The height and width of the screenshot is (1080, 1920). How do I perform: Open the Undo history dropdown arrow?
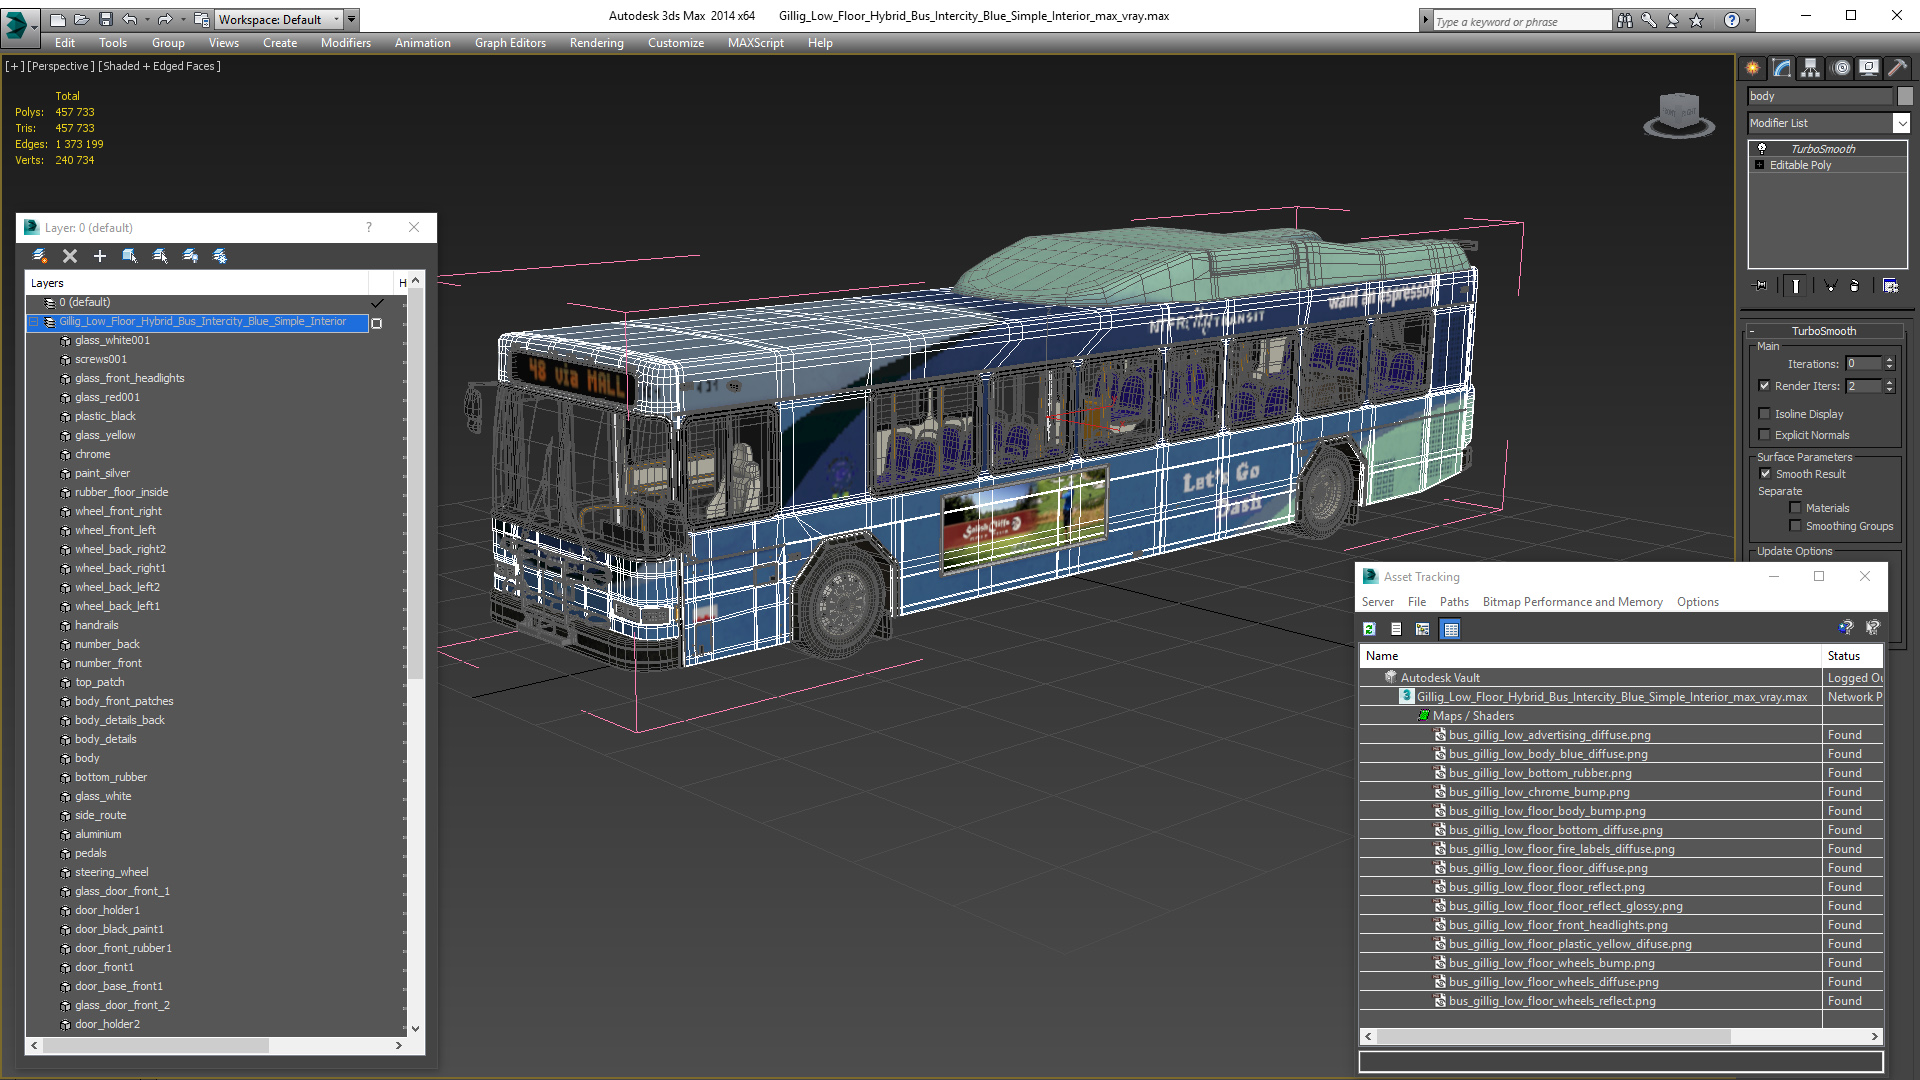click(x=146, y=19)
